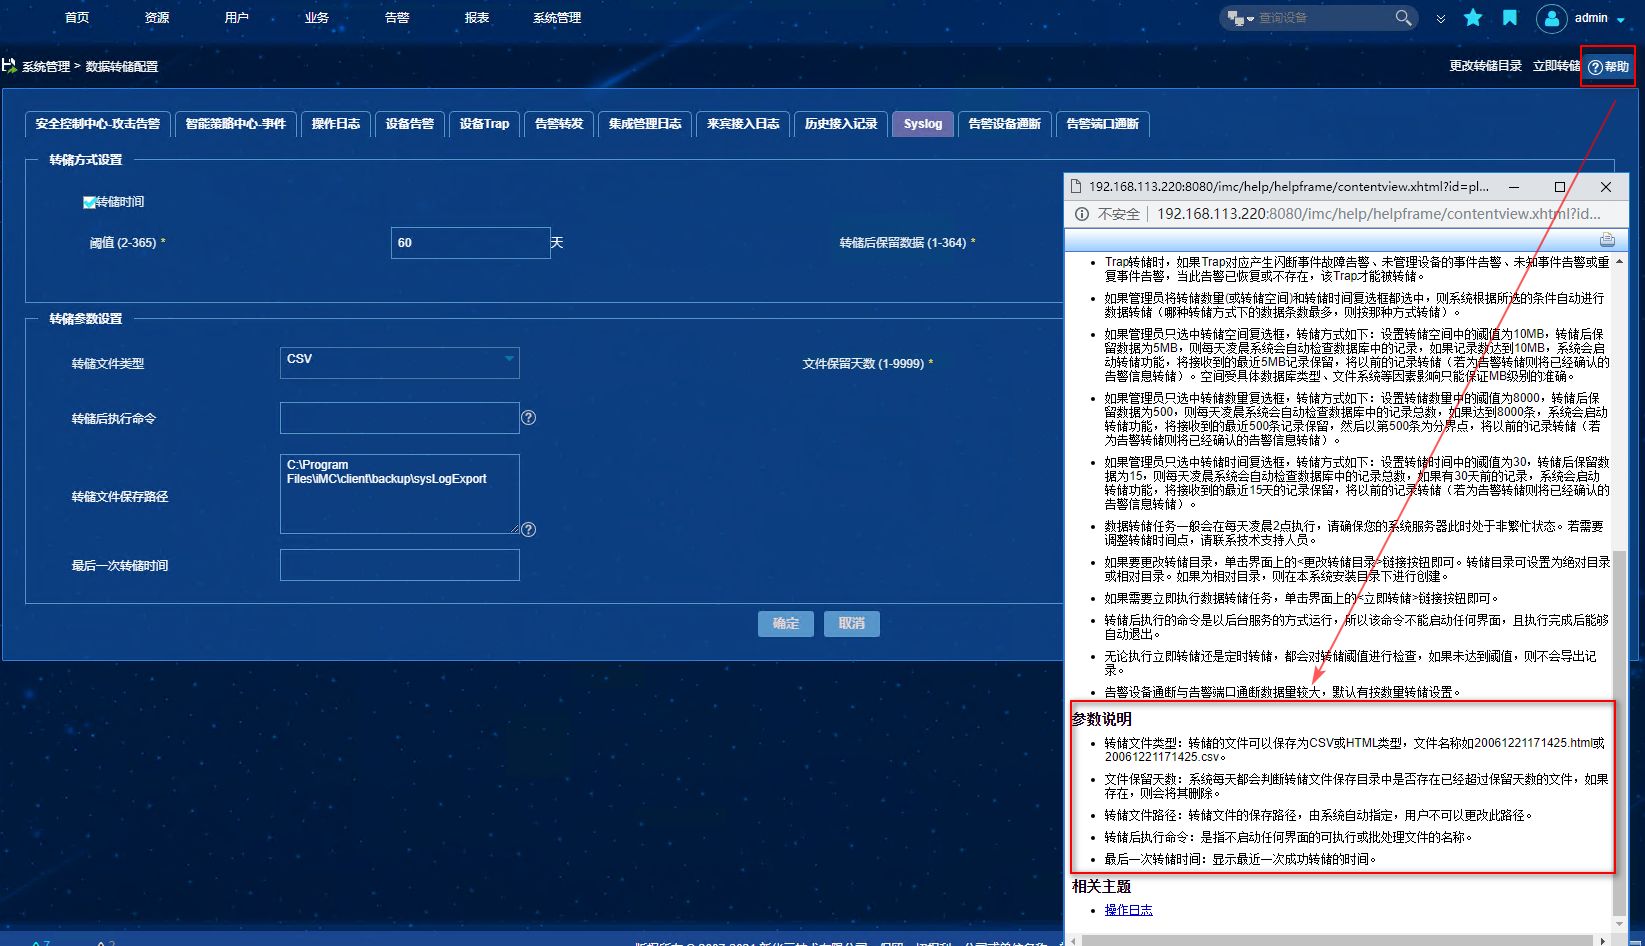Open the 资源 menu

(x=157, y=18)
